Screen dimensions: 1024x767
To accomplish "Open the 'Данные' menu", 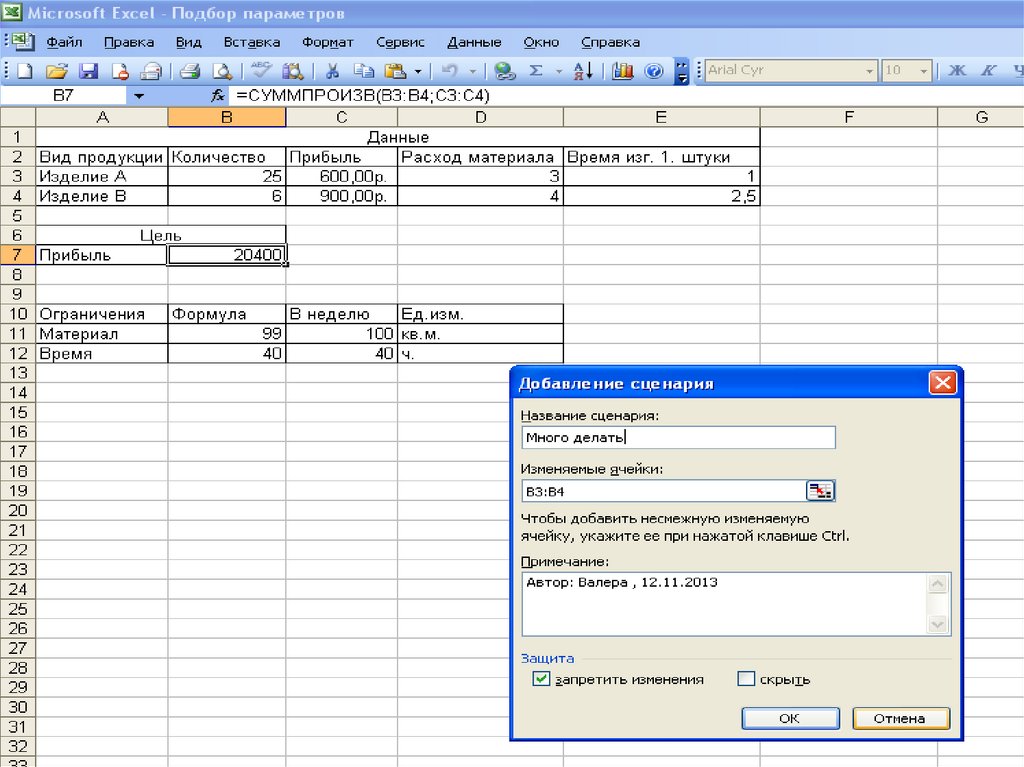I will 474,43.
